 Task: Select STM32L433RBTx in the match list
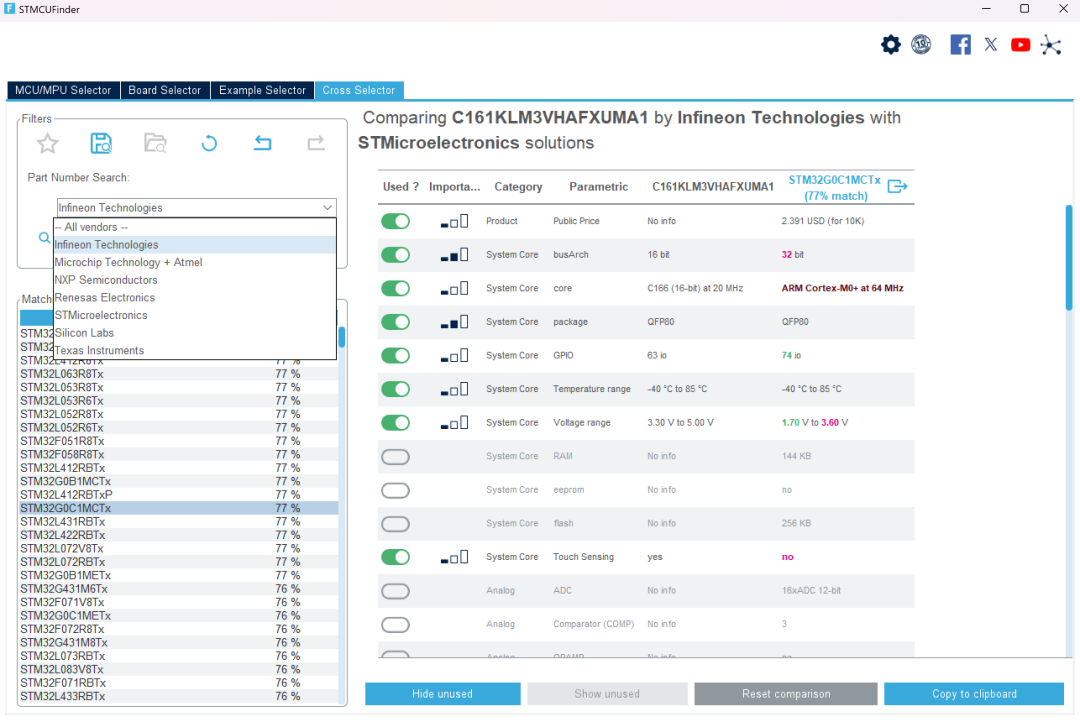pos(178,697)
